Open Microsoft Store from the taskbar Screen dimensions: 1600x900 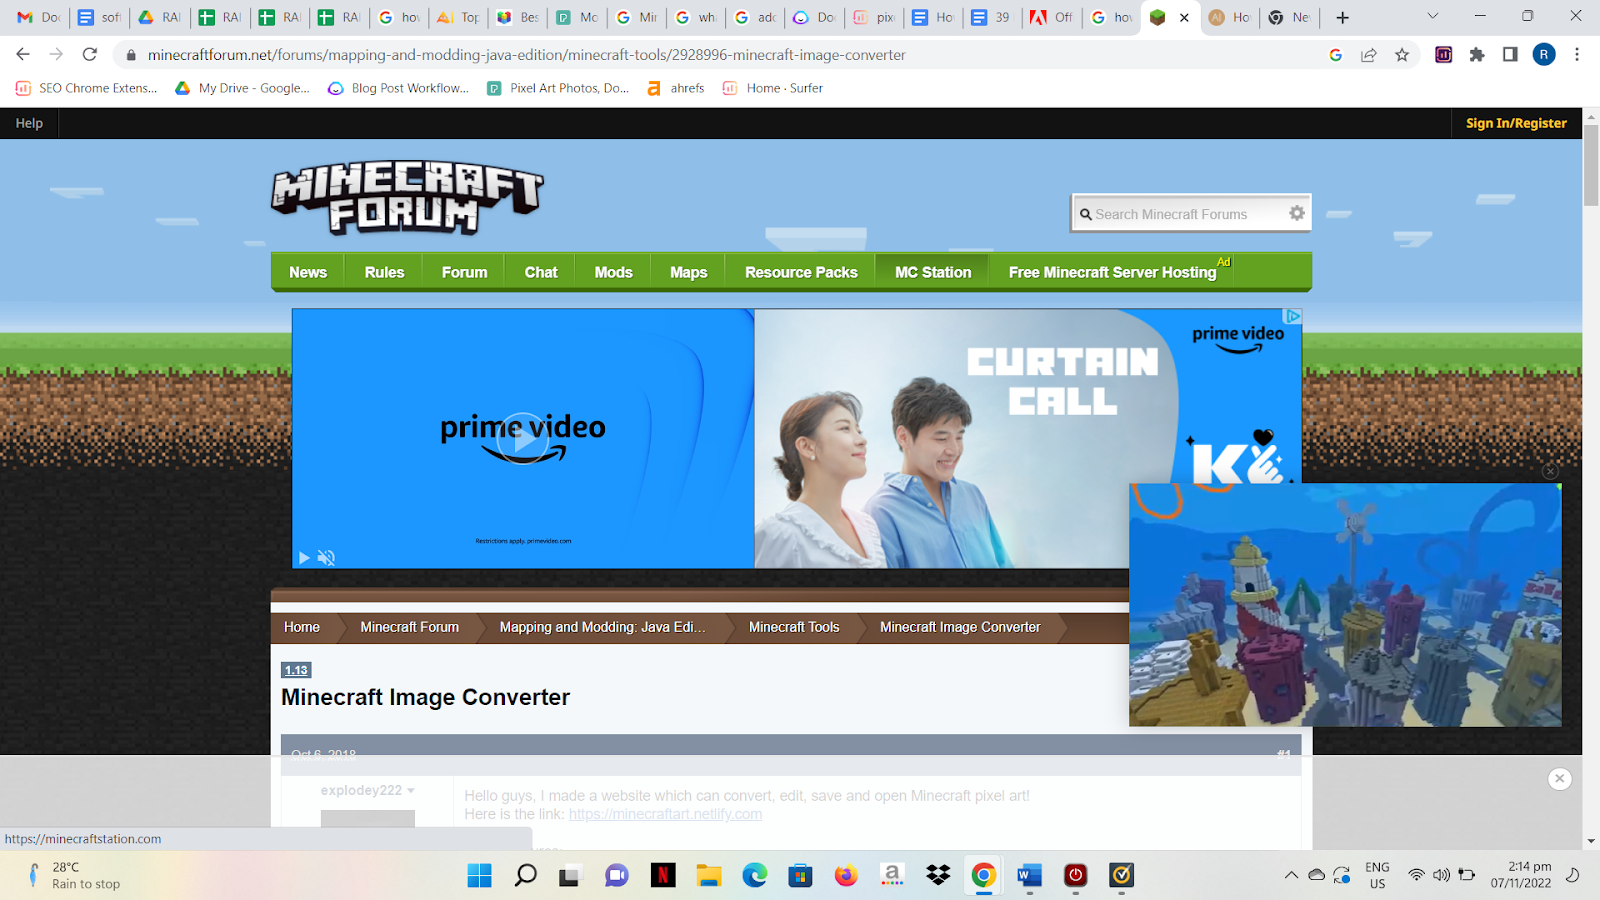click(x=800, y=876)
